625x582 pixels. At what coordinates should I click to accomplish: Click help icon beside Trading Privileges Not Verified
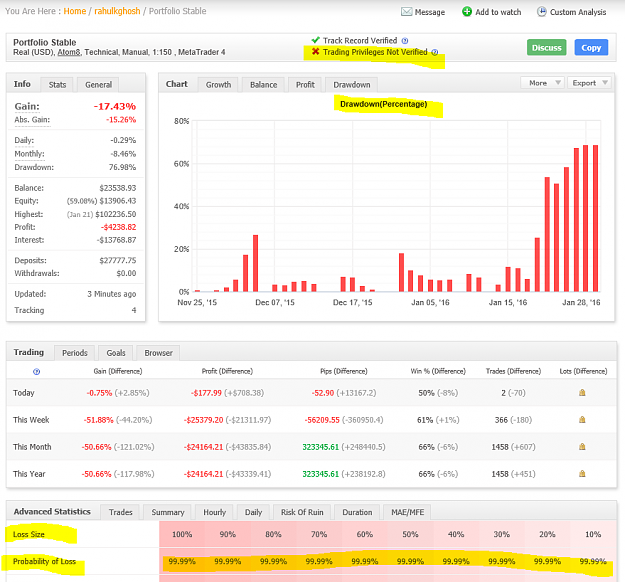(x=435, y=52)
